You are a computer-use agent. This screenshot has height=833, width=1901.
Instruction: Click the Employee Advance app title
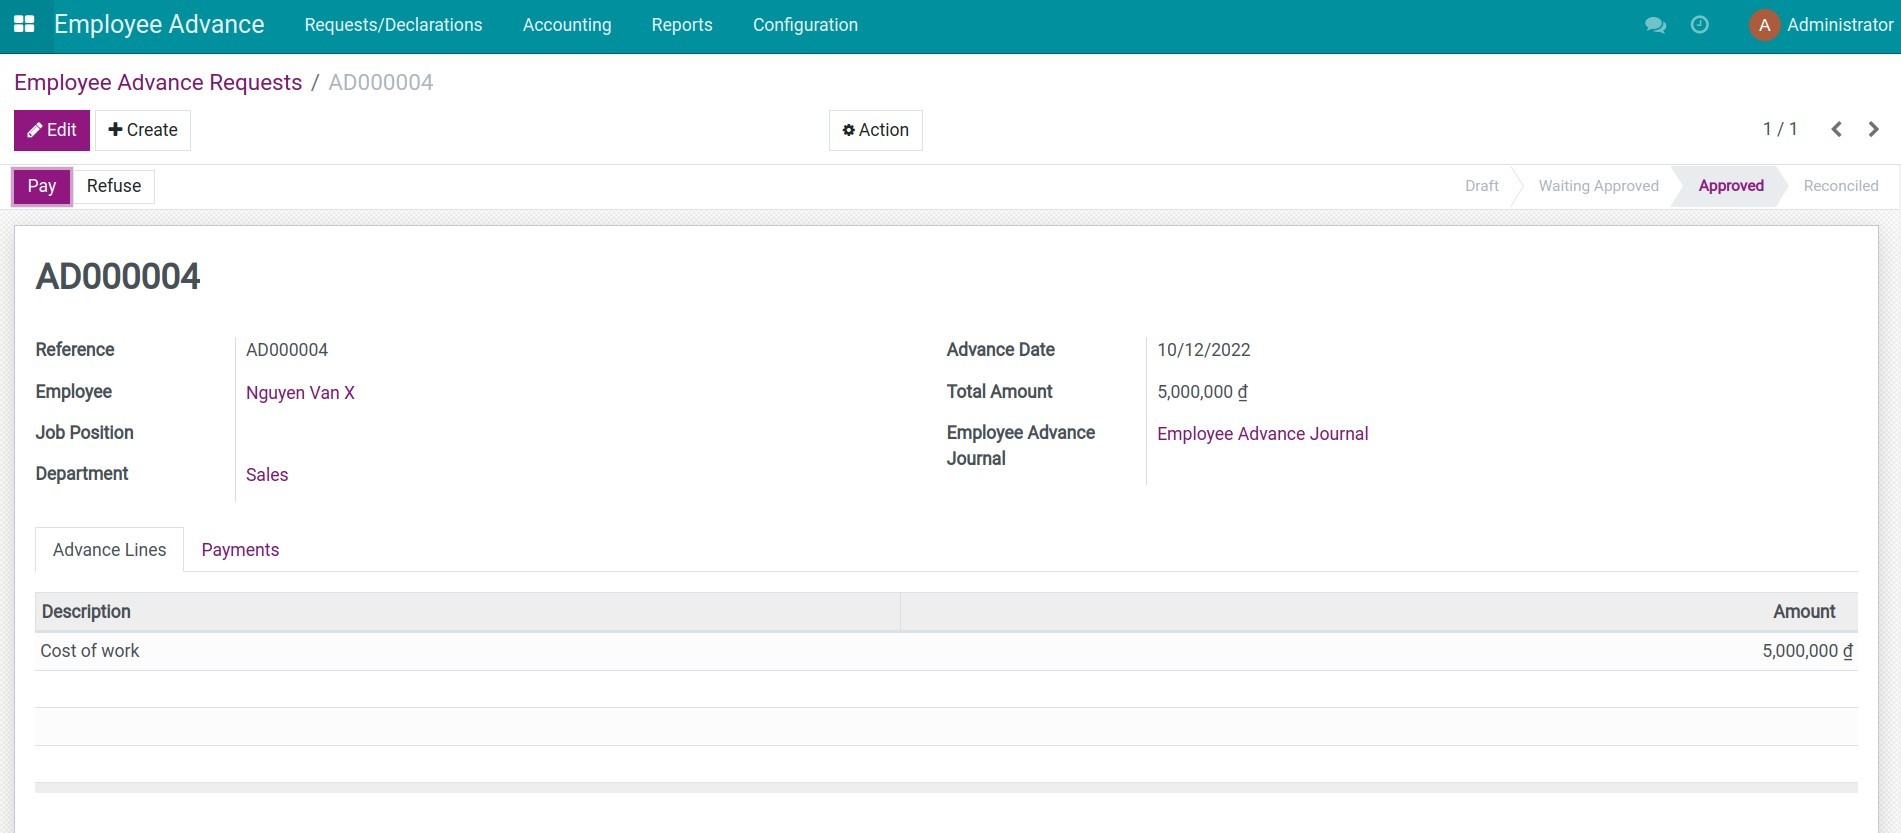point(159,24)
